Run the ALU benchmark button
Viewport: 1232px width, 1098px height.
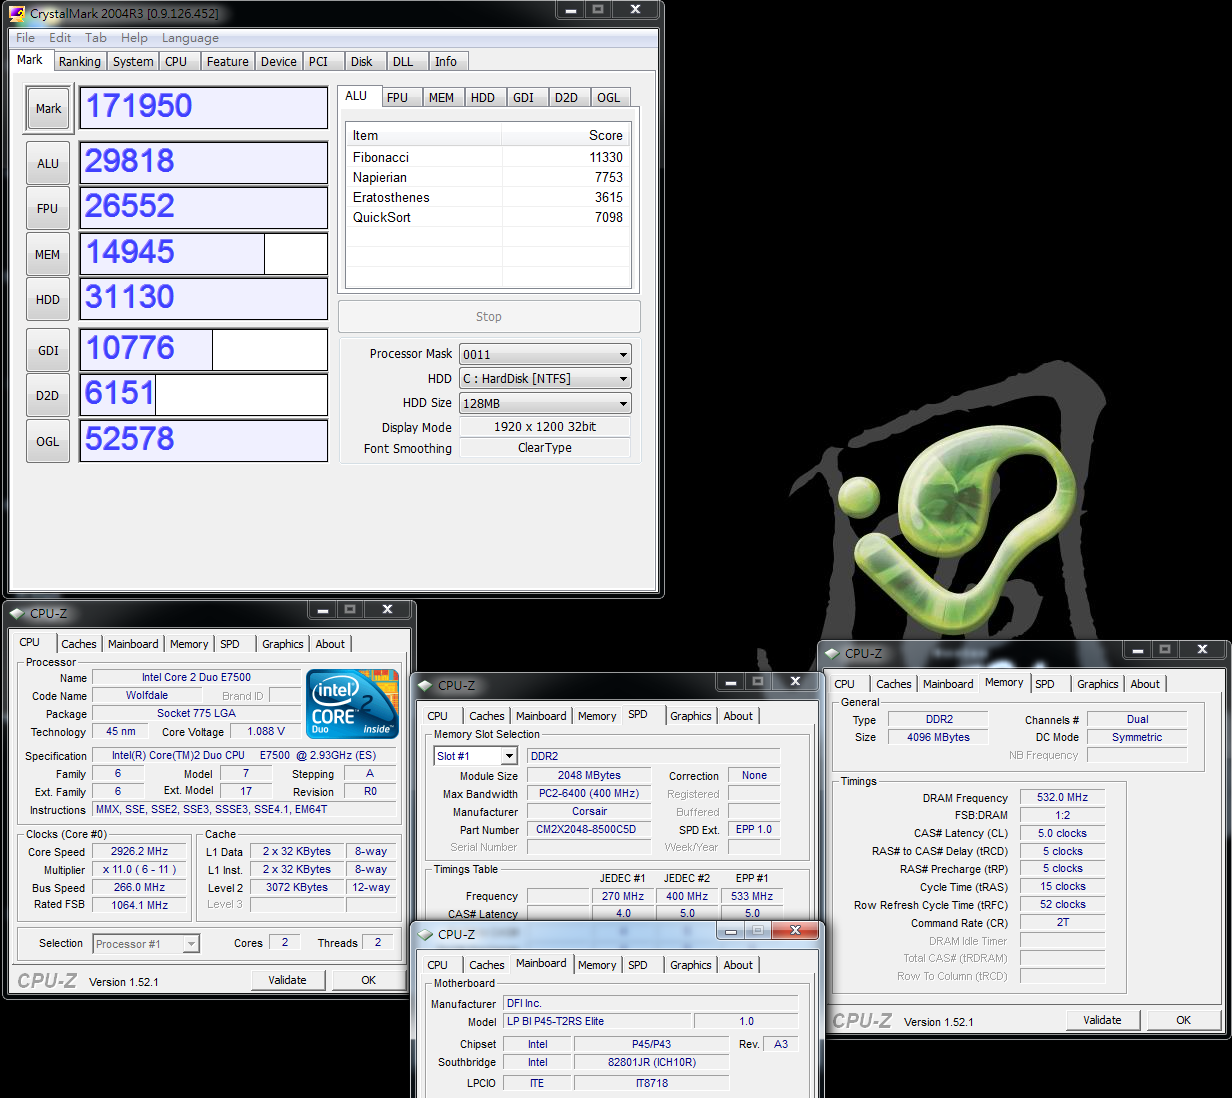click(x=48, y=164)
